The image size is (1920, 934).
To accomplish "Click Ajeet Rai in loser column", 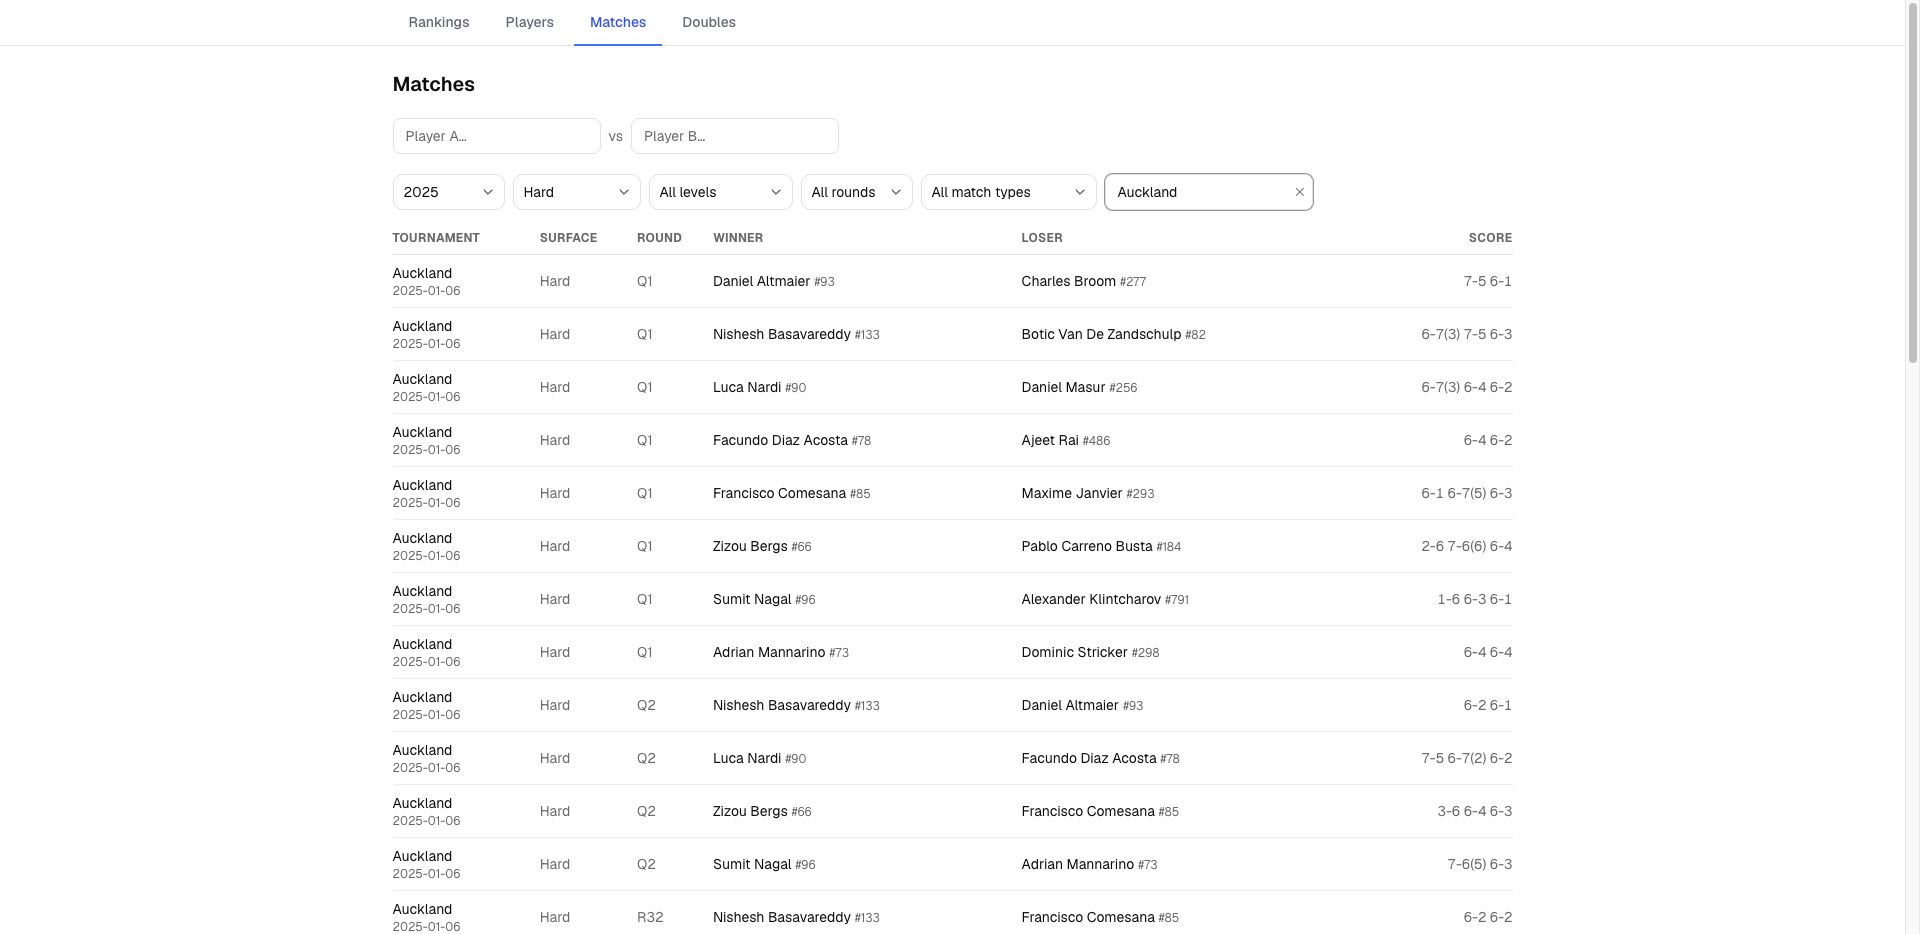I will click(1050, 440).
